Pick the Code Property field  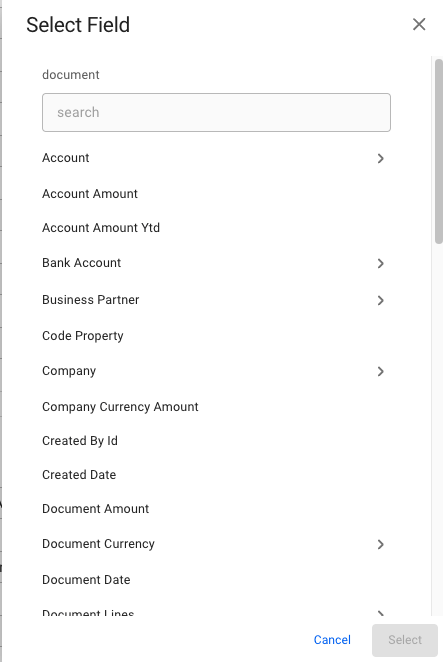[x=83, y=336]
